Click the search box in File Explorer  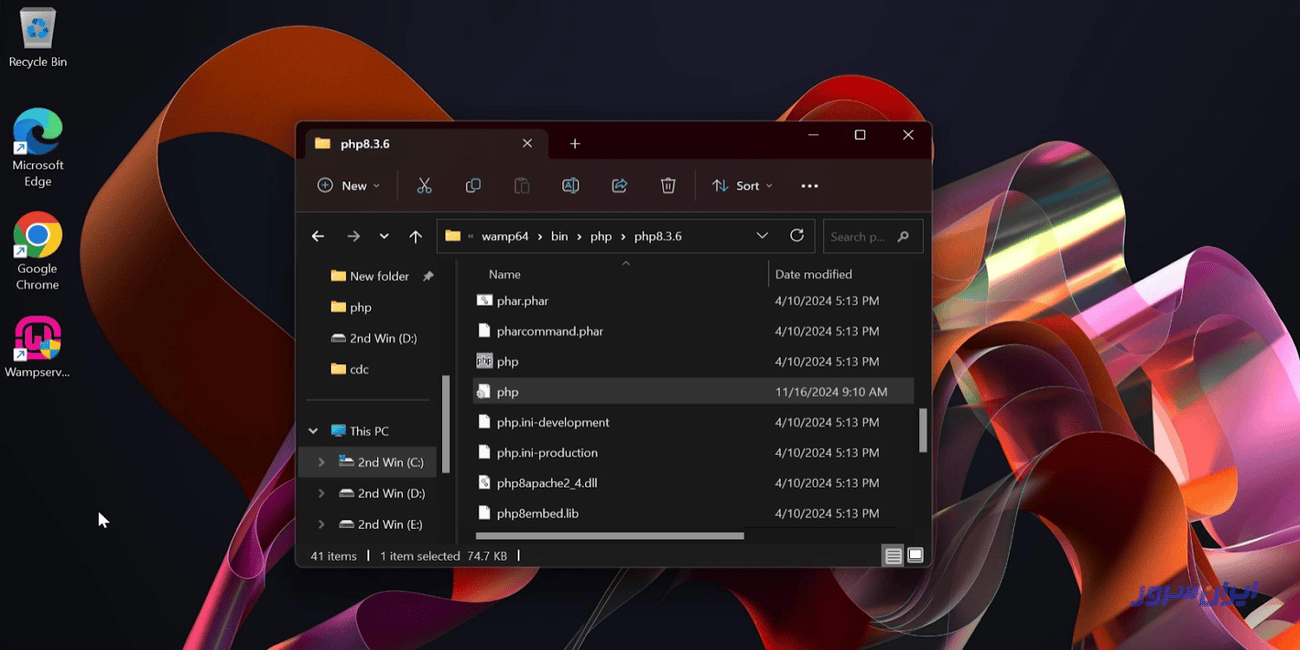point(860,237)
